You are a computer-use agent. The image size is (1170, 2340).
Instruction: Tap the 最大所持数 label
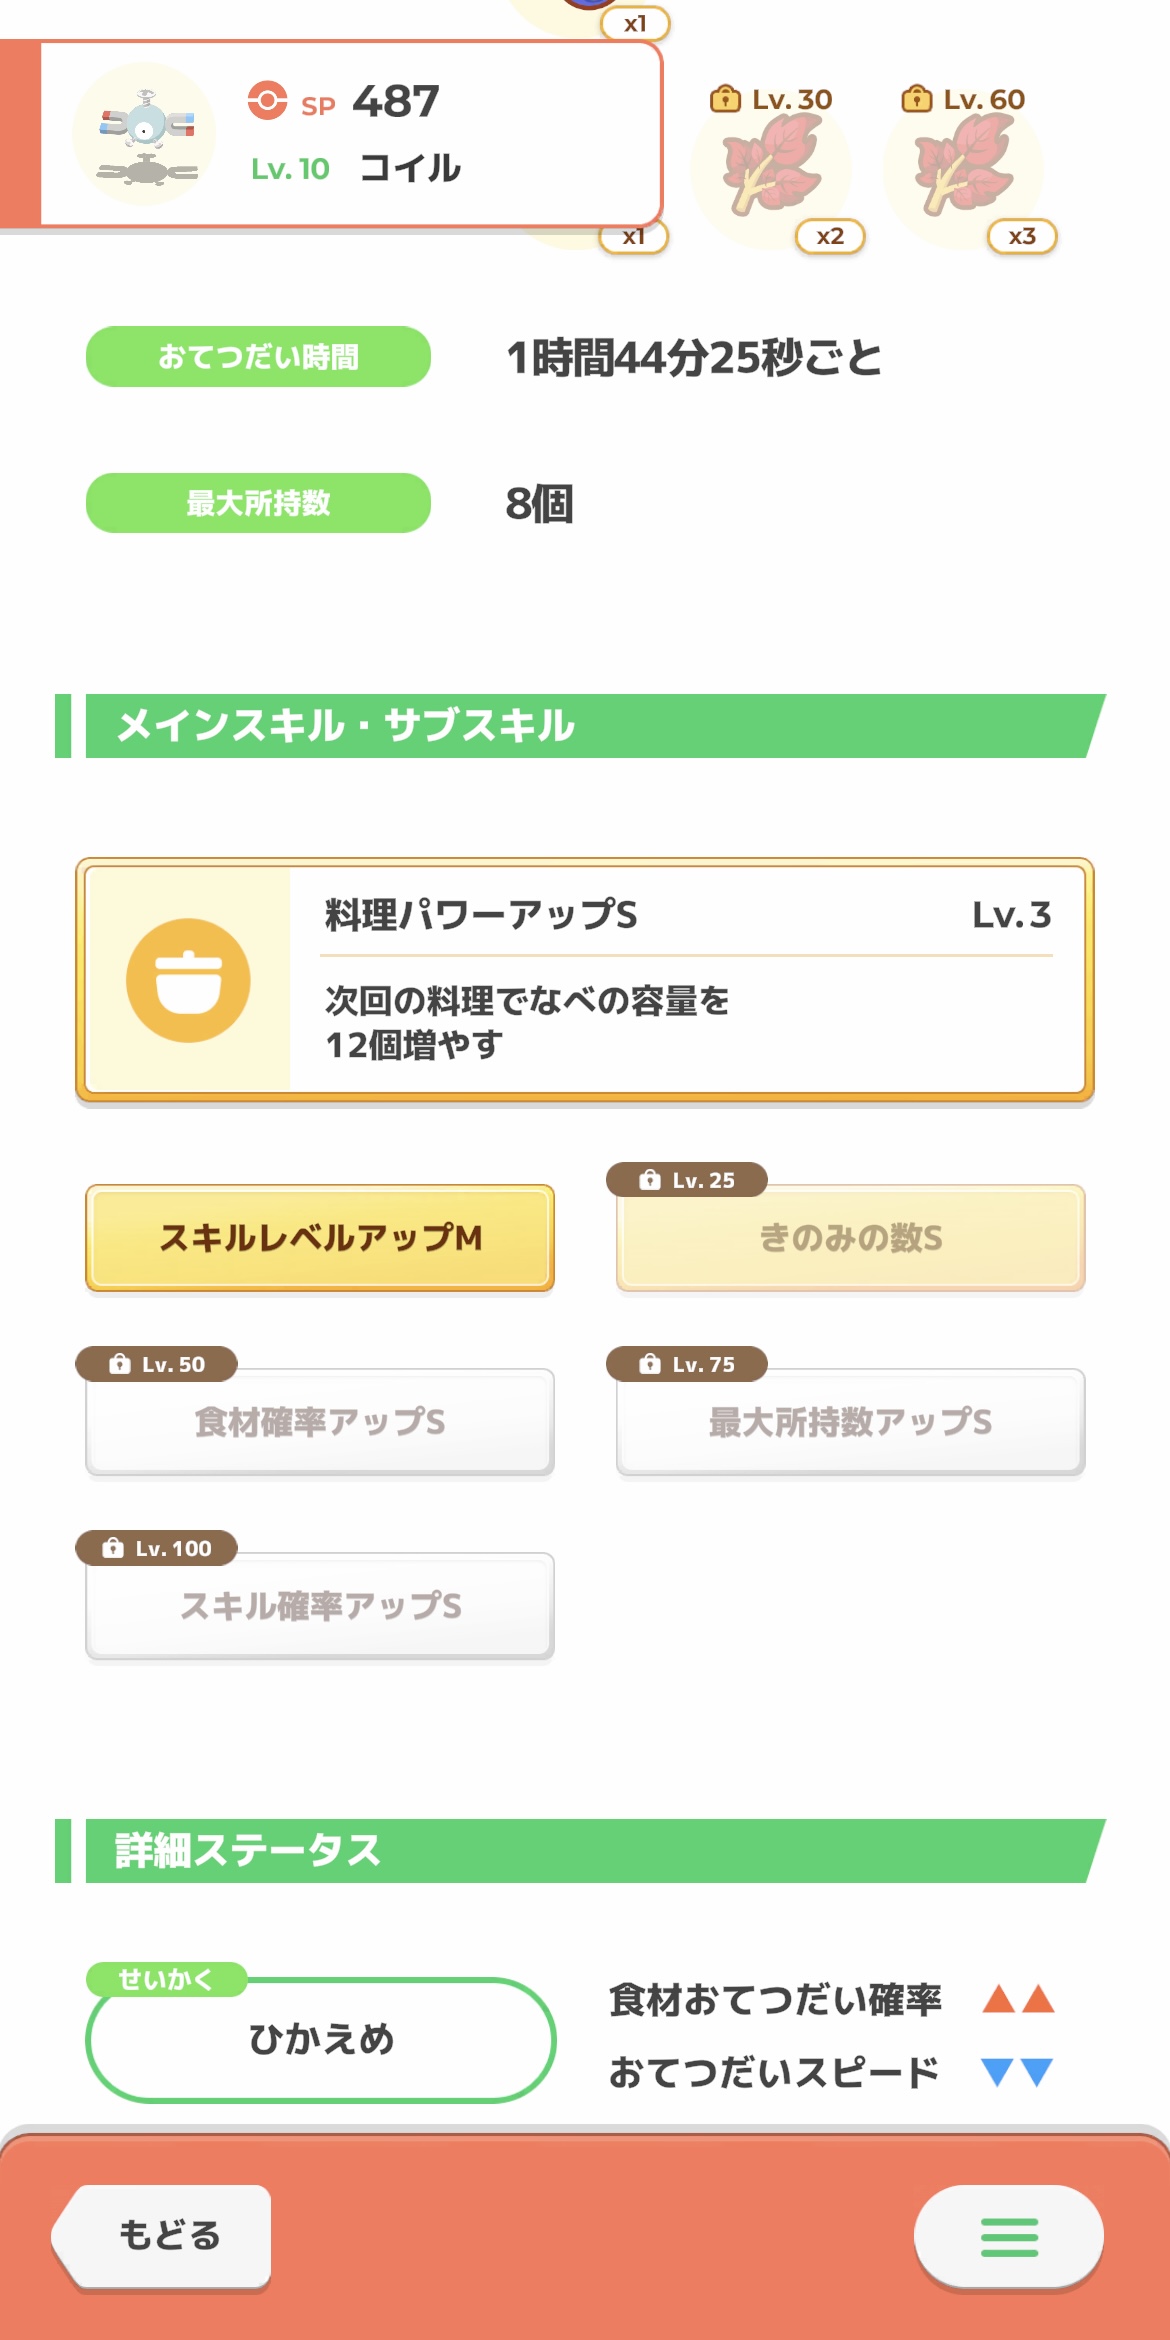[258, 503]
